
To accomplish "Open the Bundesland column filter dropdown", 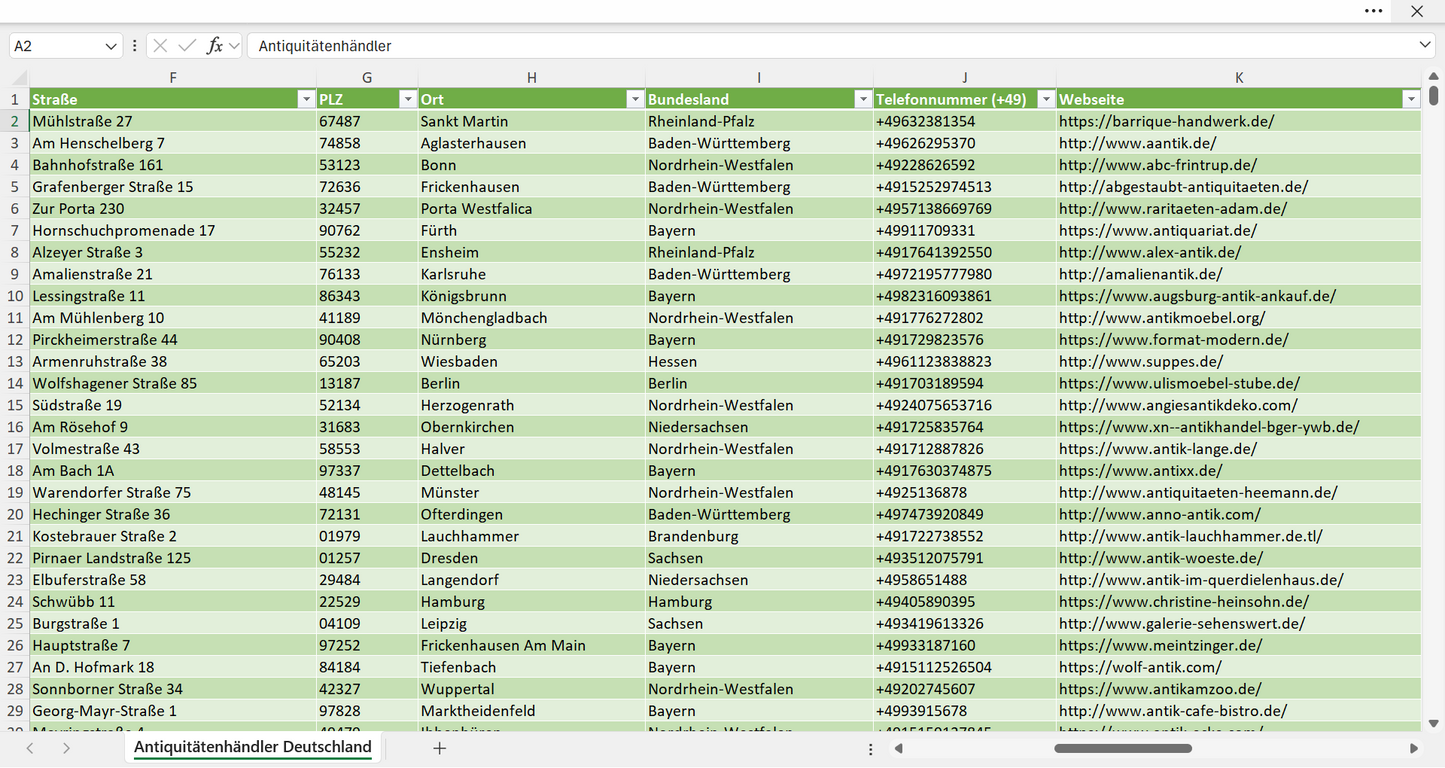I will 863,99.
